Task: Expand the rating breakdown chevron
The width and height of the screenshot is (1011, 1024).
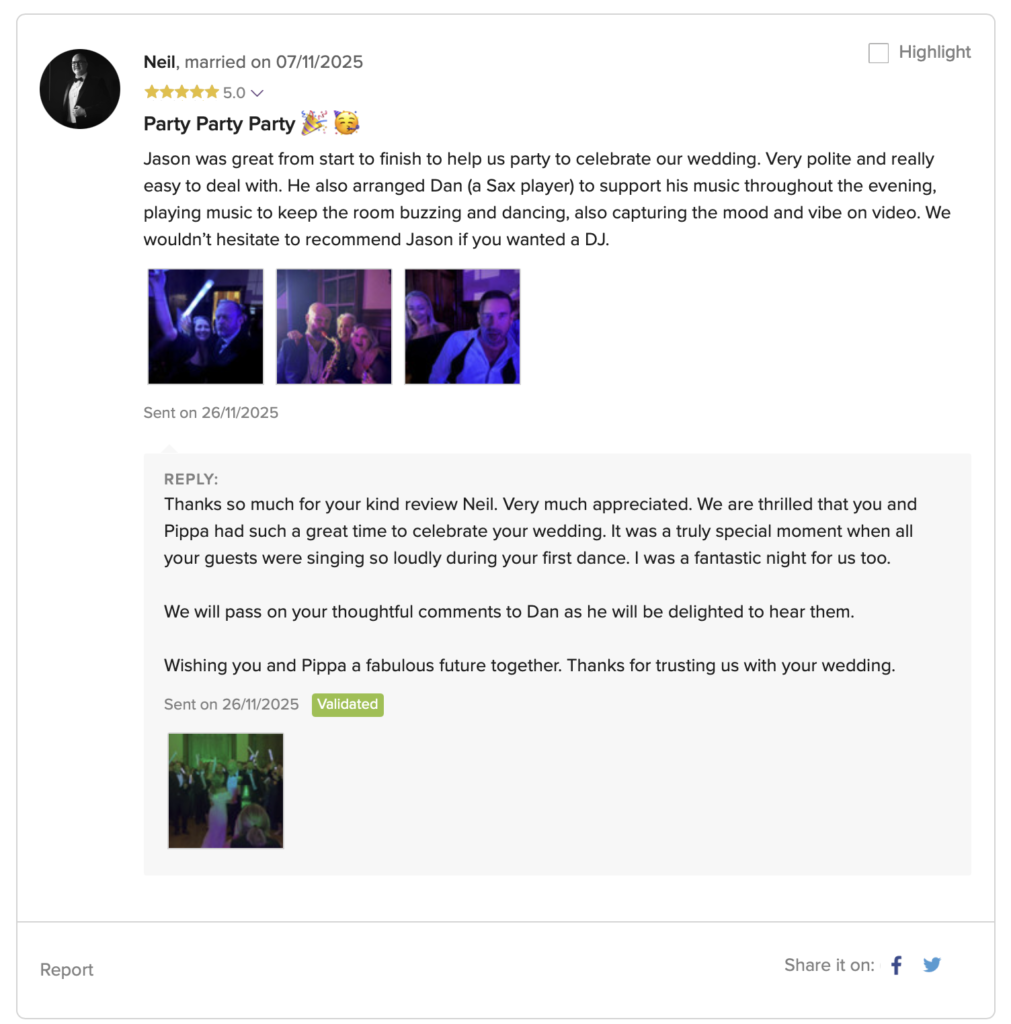Action: click(x=257, y=93)
